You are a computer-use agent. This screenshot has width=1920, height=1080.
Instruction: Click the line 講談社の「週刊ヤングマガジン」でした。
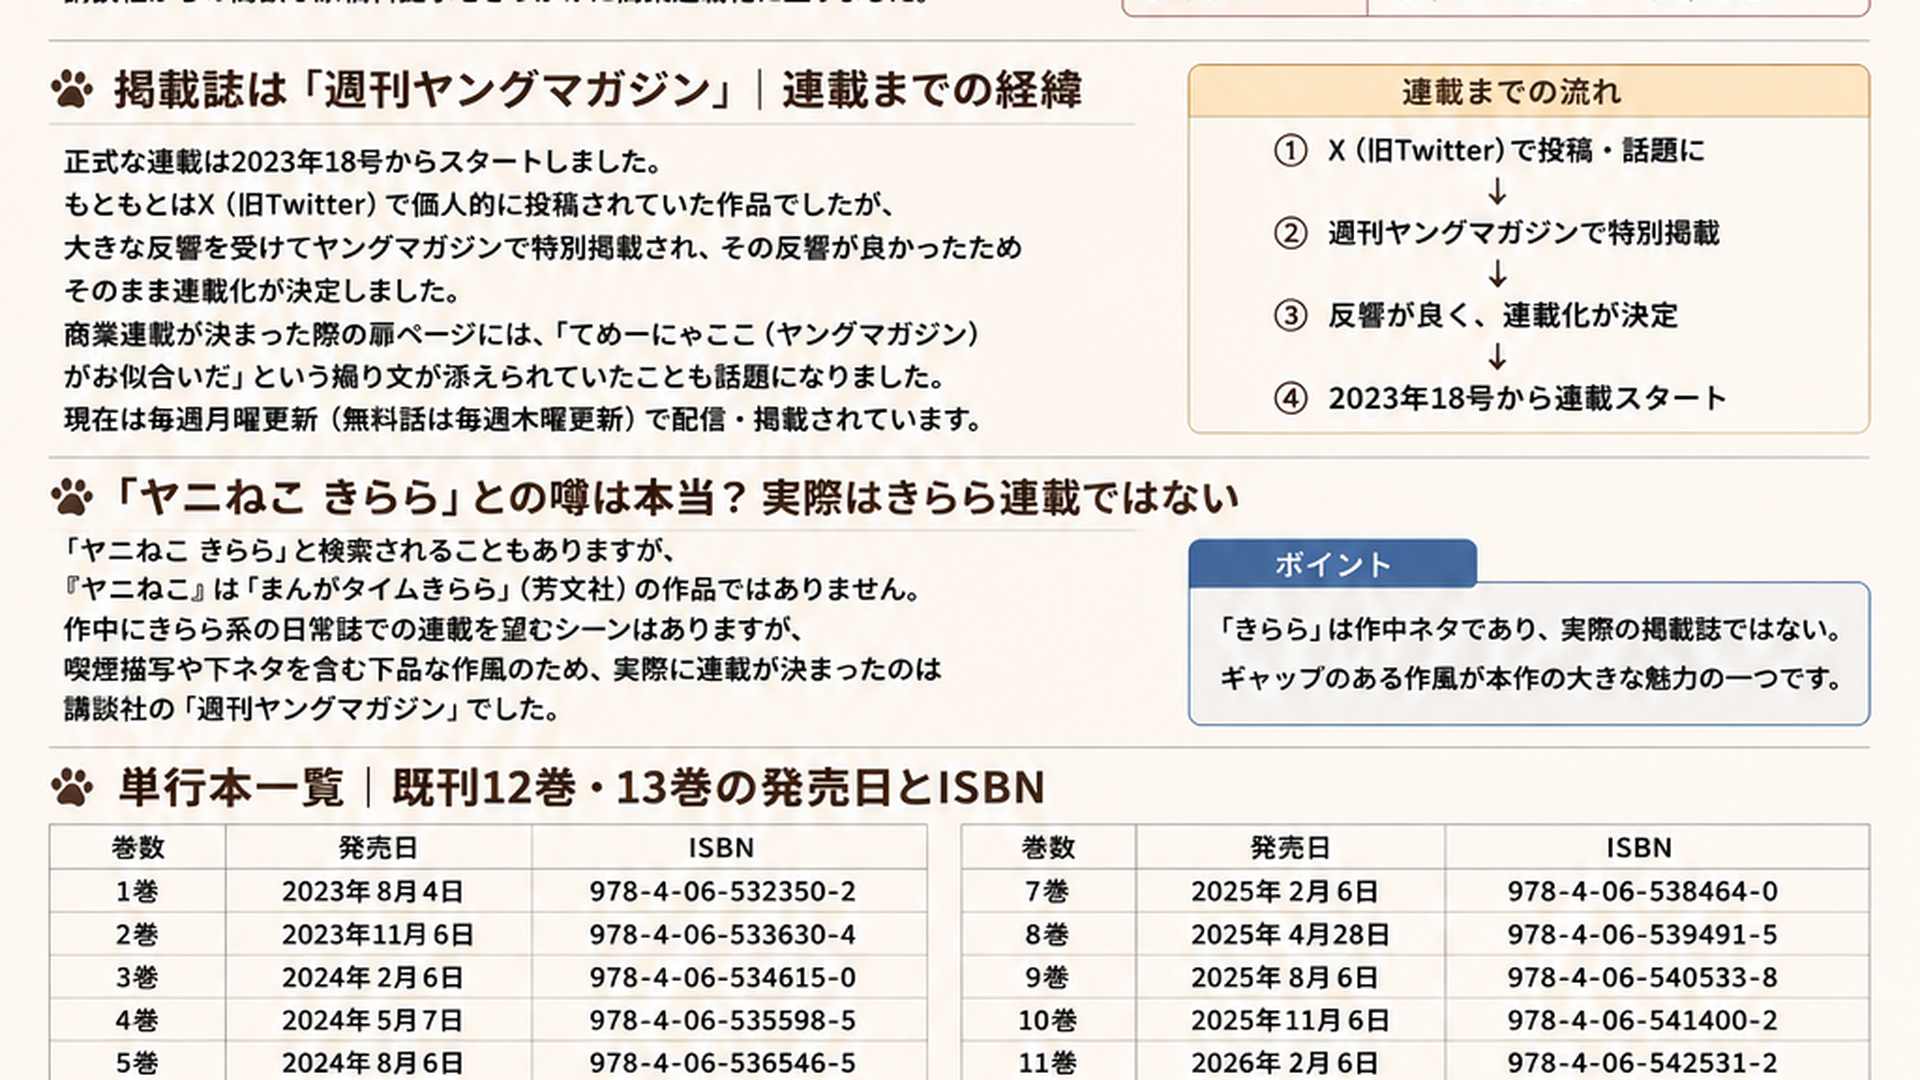click(x=313, y=709)
